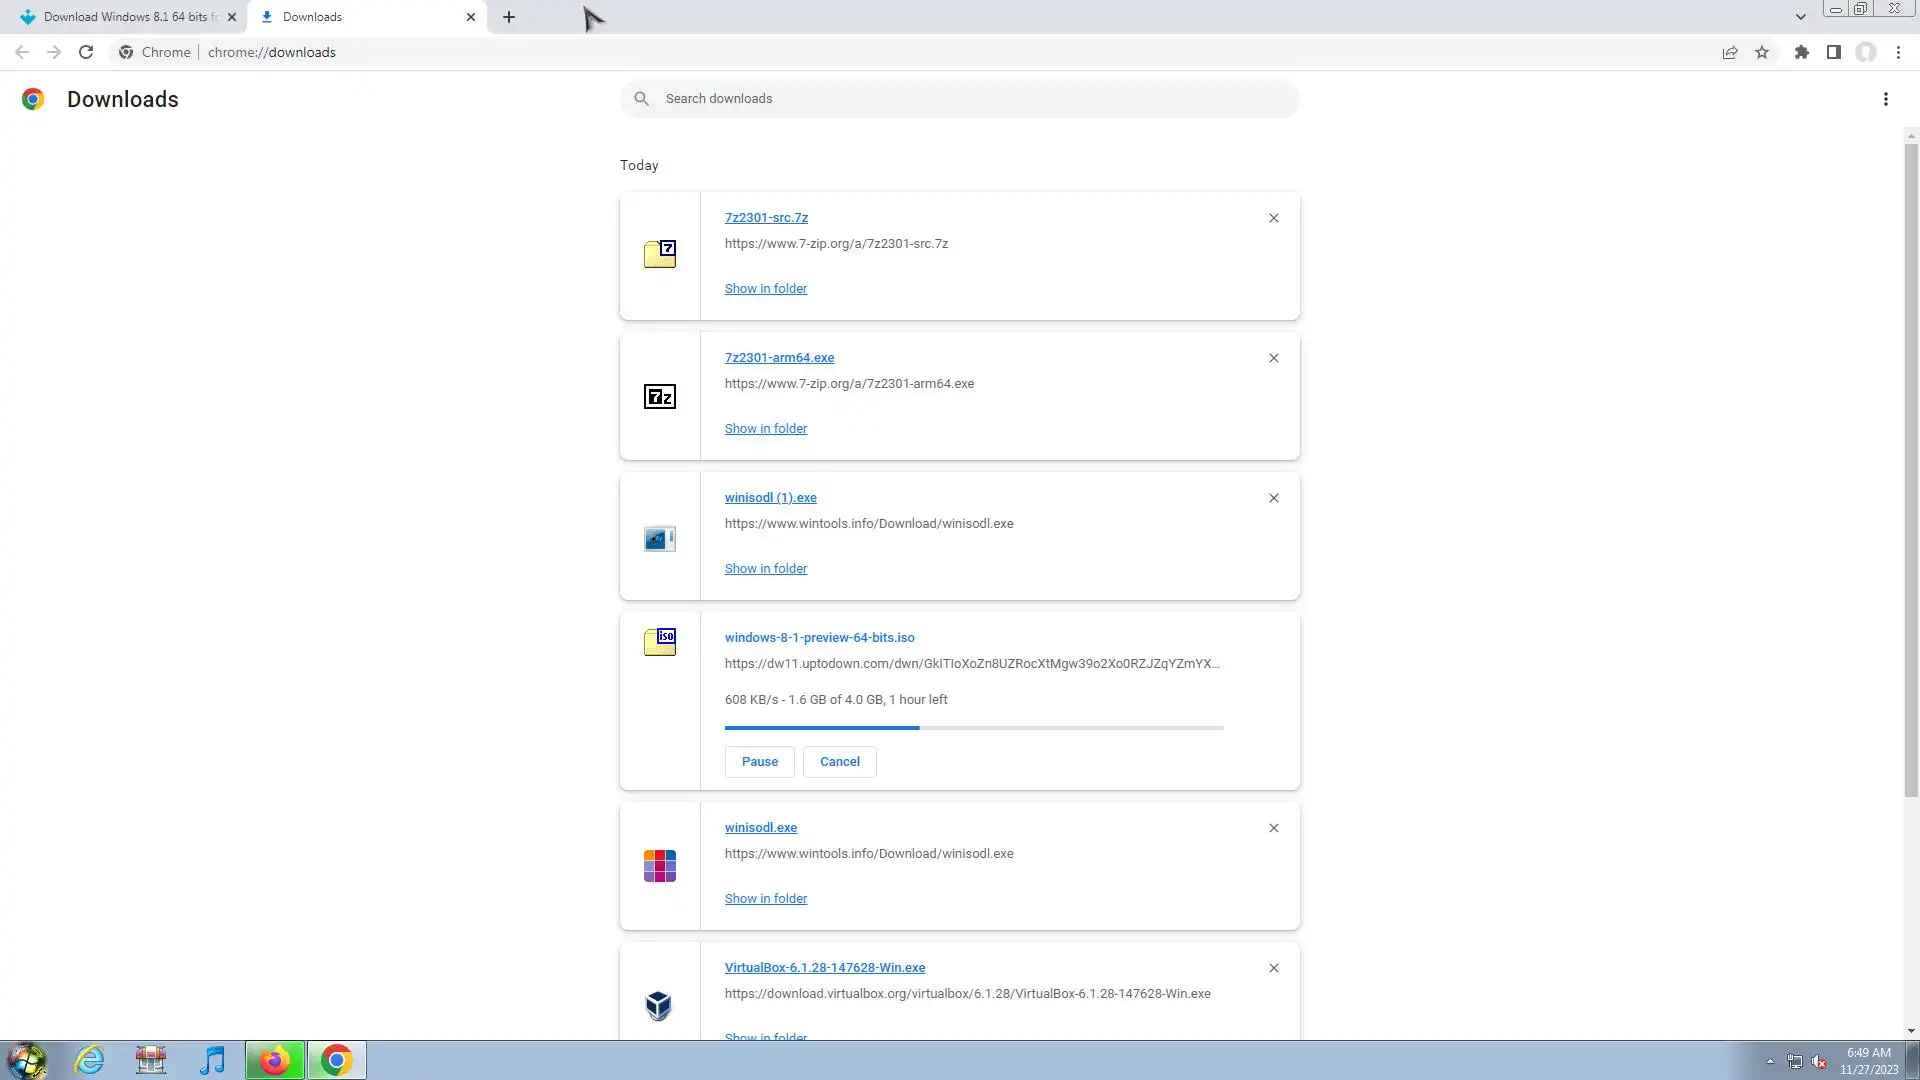Screen dimensions: 1920x1080
Task: Show hidden system tray icons
Action: click(1770, 1061)
